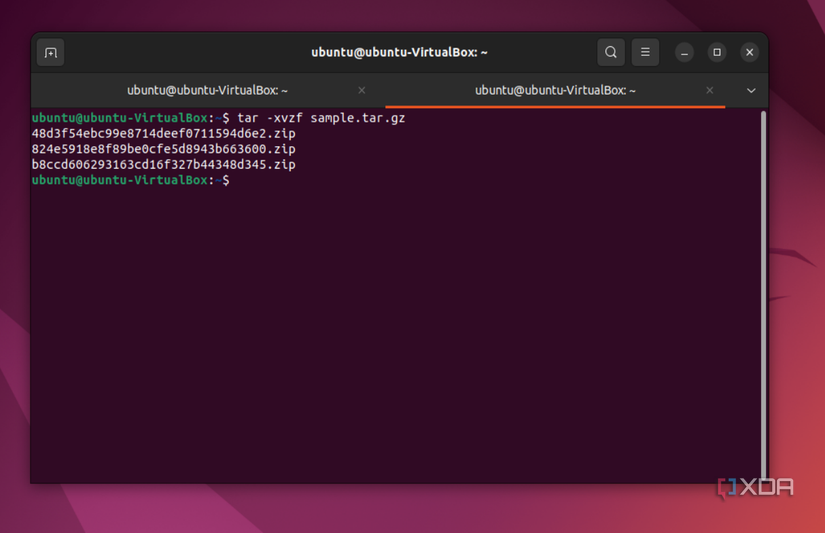
Task: Open a new terminal tab
Action: [51, 53]
